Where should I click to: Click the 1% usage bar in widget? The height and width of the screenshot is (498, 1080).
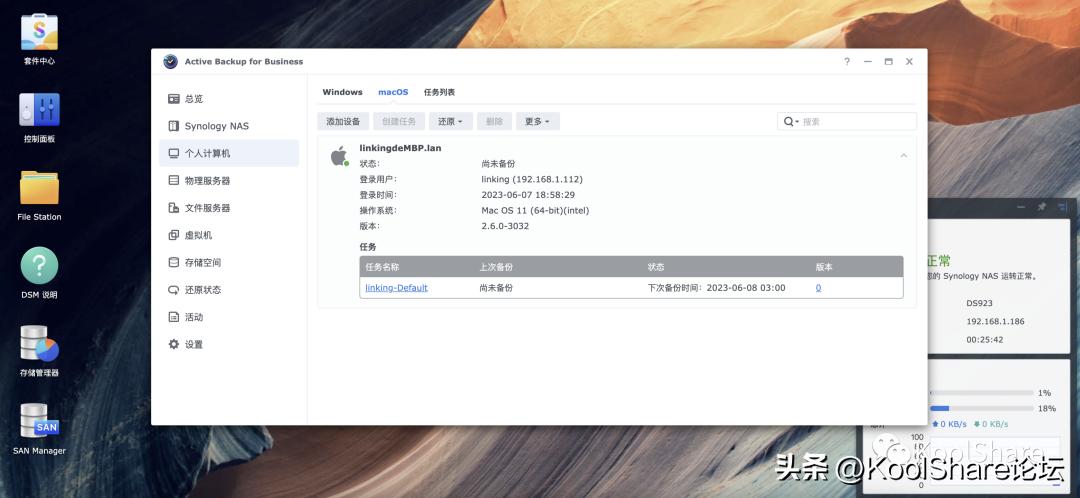(981, 393)
